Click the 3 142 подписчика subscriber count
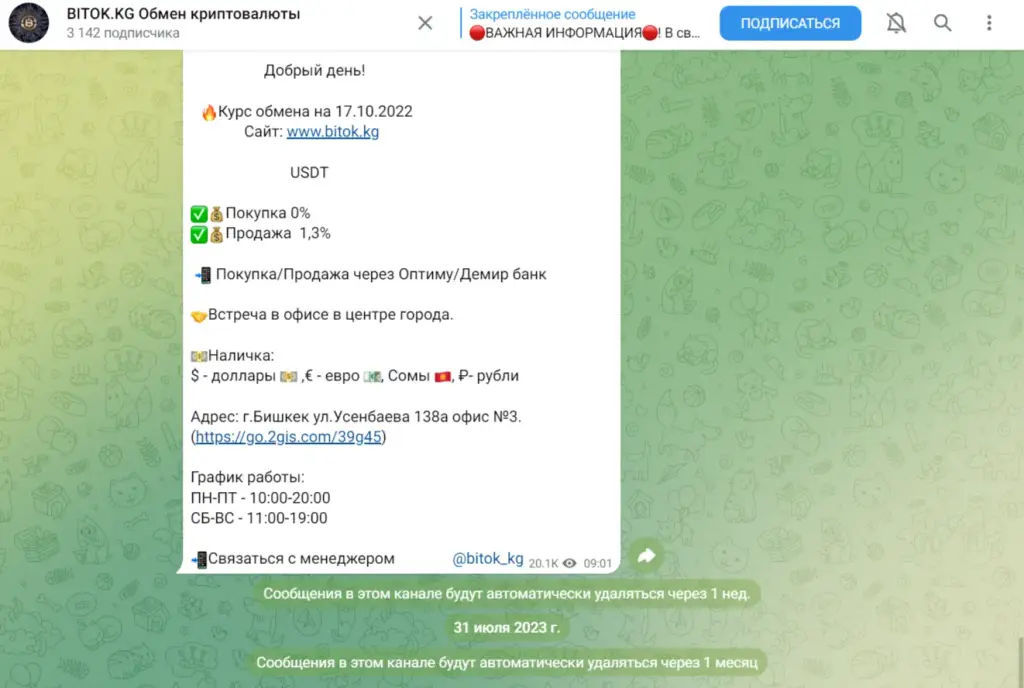Screen dimensions: 1024x688 pos(123,33)
